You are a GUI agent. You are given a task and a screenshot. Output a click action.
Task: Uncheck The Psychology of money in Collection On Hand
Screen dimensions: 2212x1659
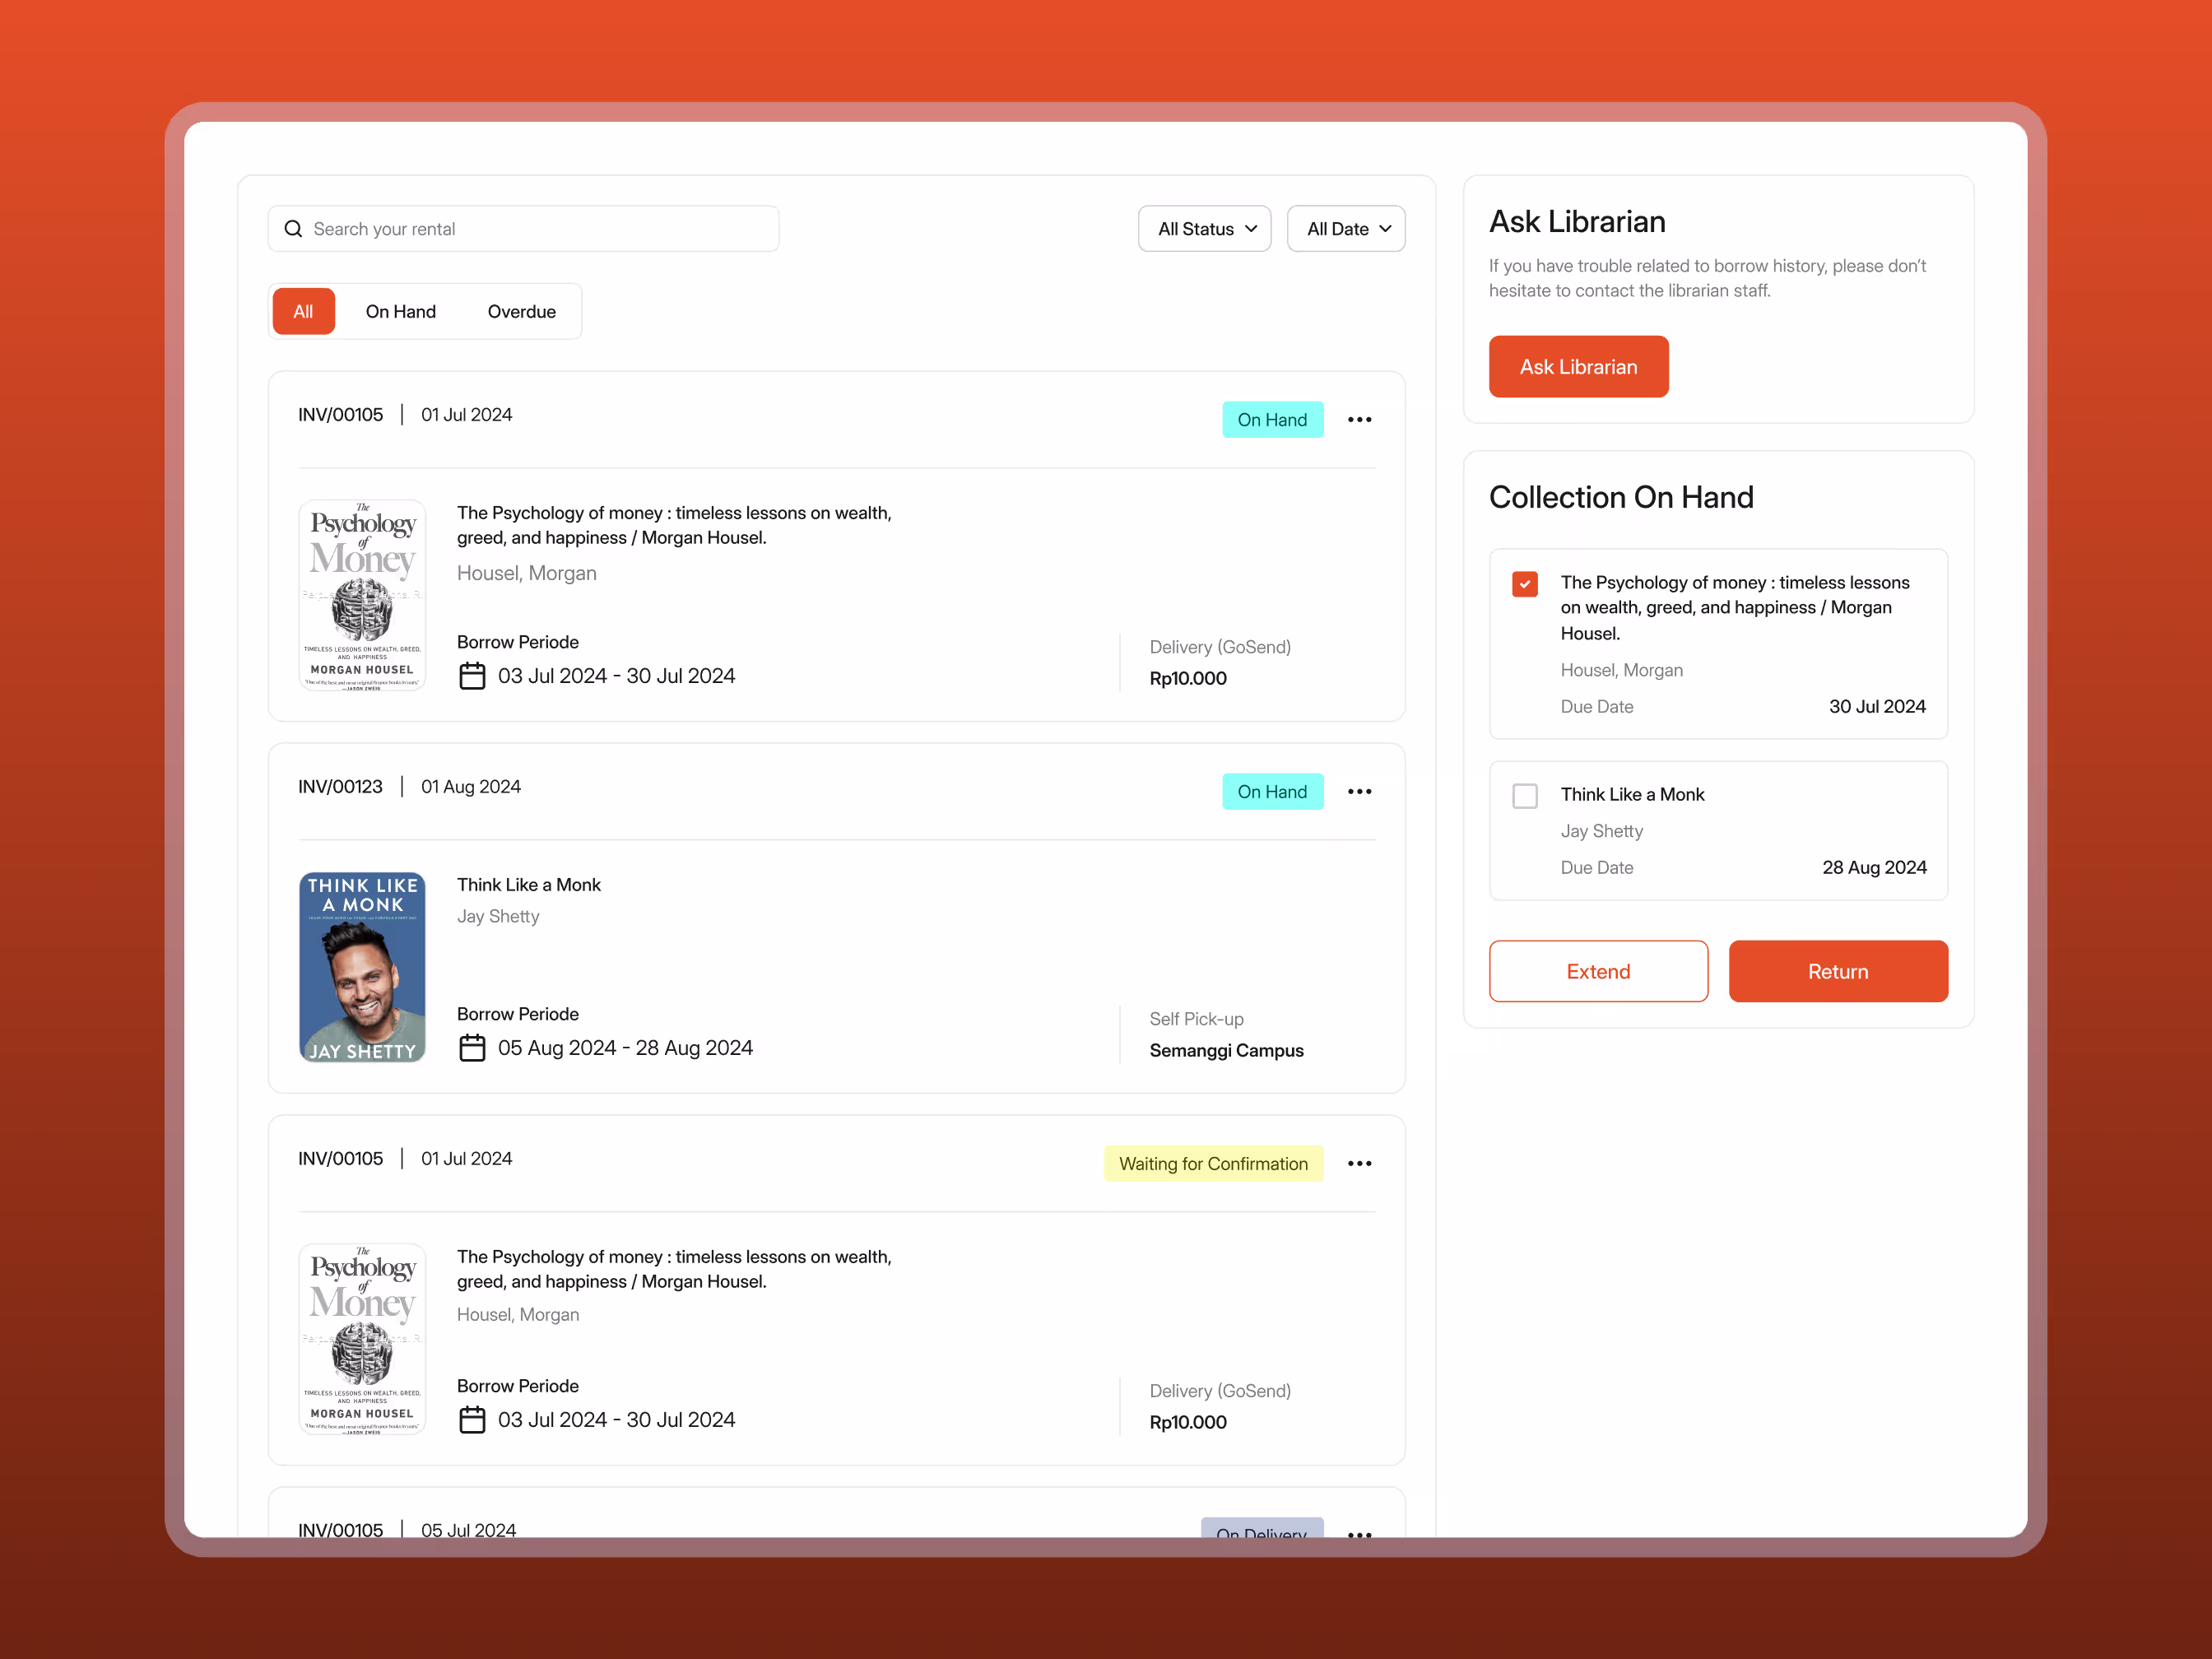(x=1525, y=584)
